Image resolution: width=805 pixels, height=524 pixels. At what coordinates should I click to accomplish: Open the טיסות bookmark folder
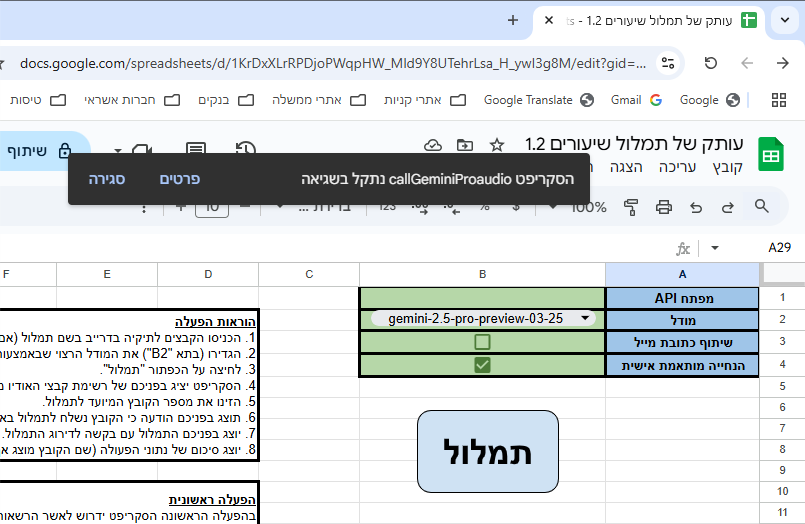pyautogui.click(x=38, y=100)
